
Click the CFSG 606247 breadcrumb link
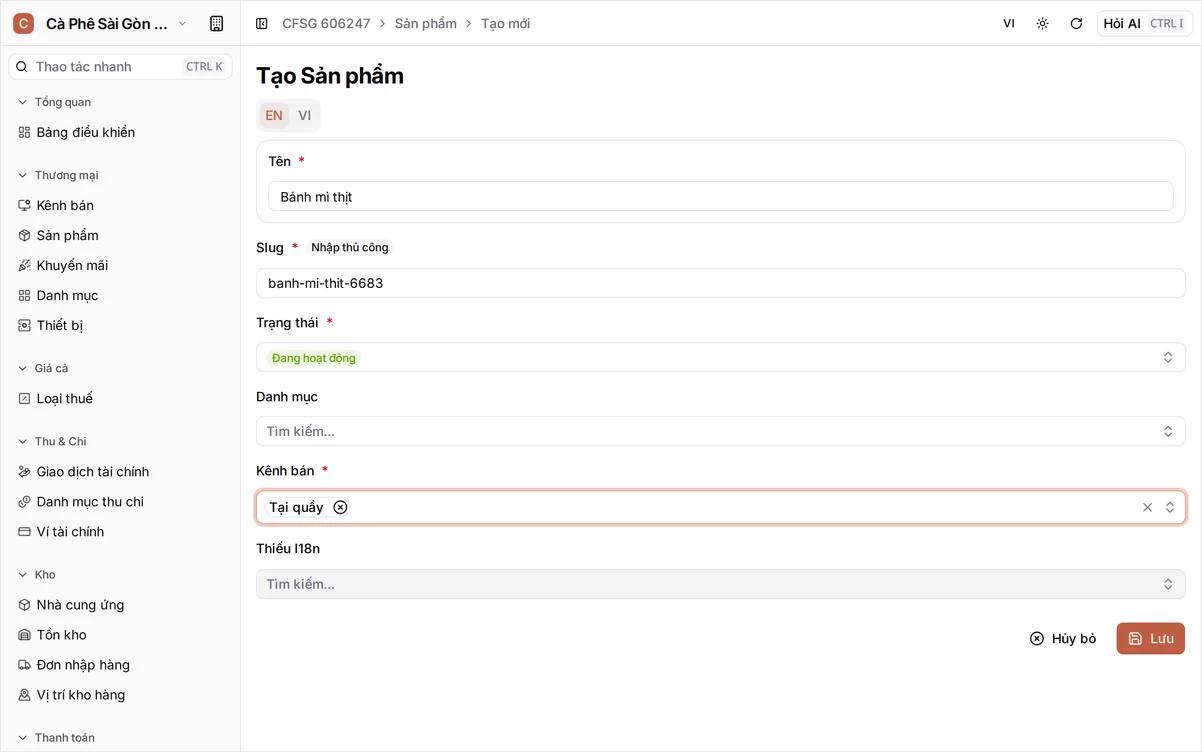point(326,23)
